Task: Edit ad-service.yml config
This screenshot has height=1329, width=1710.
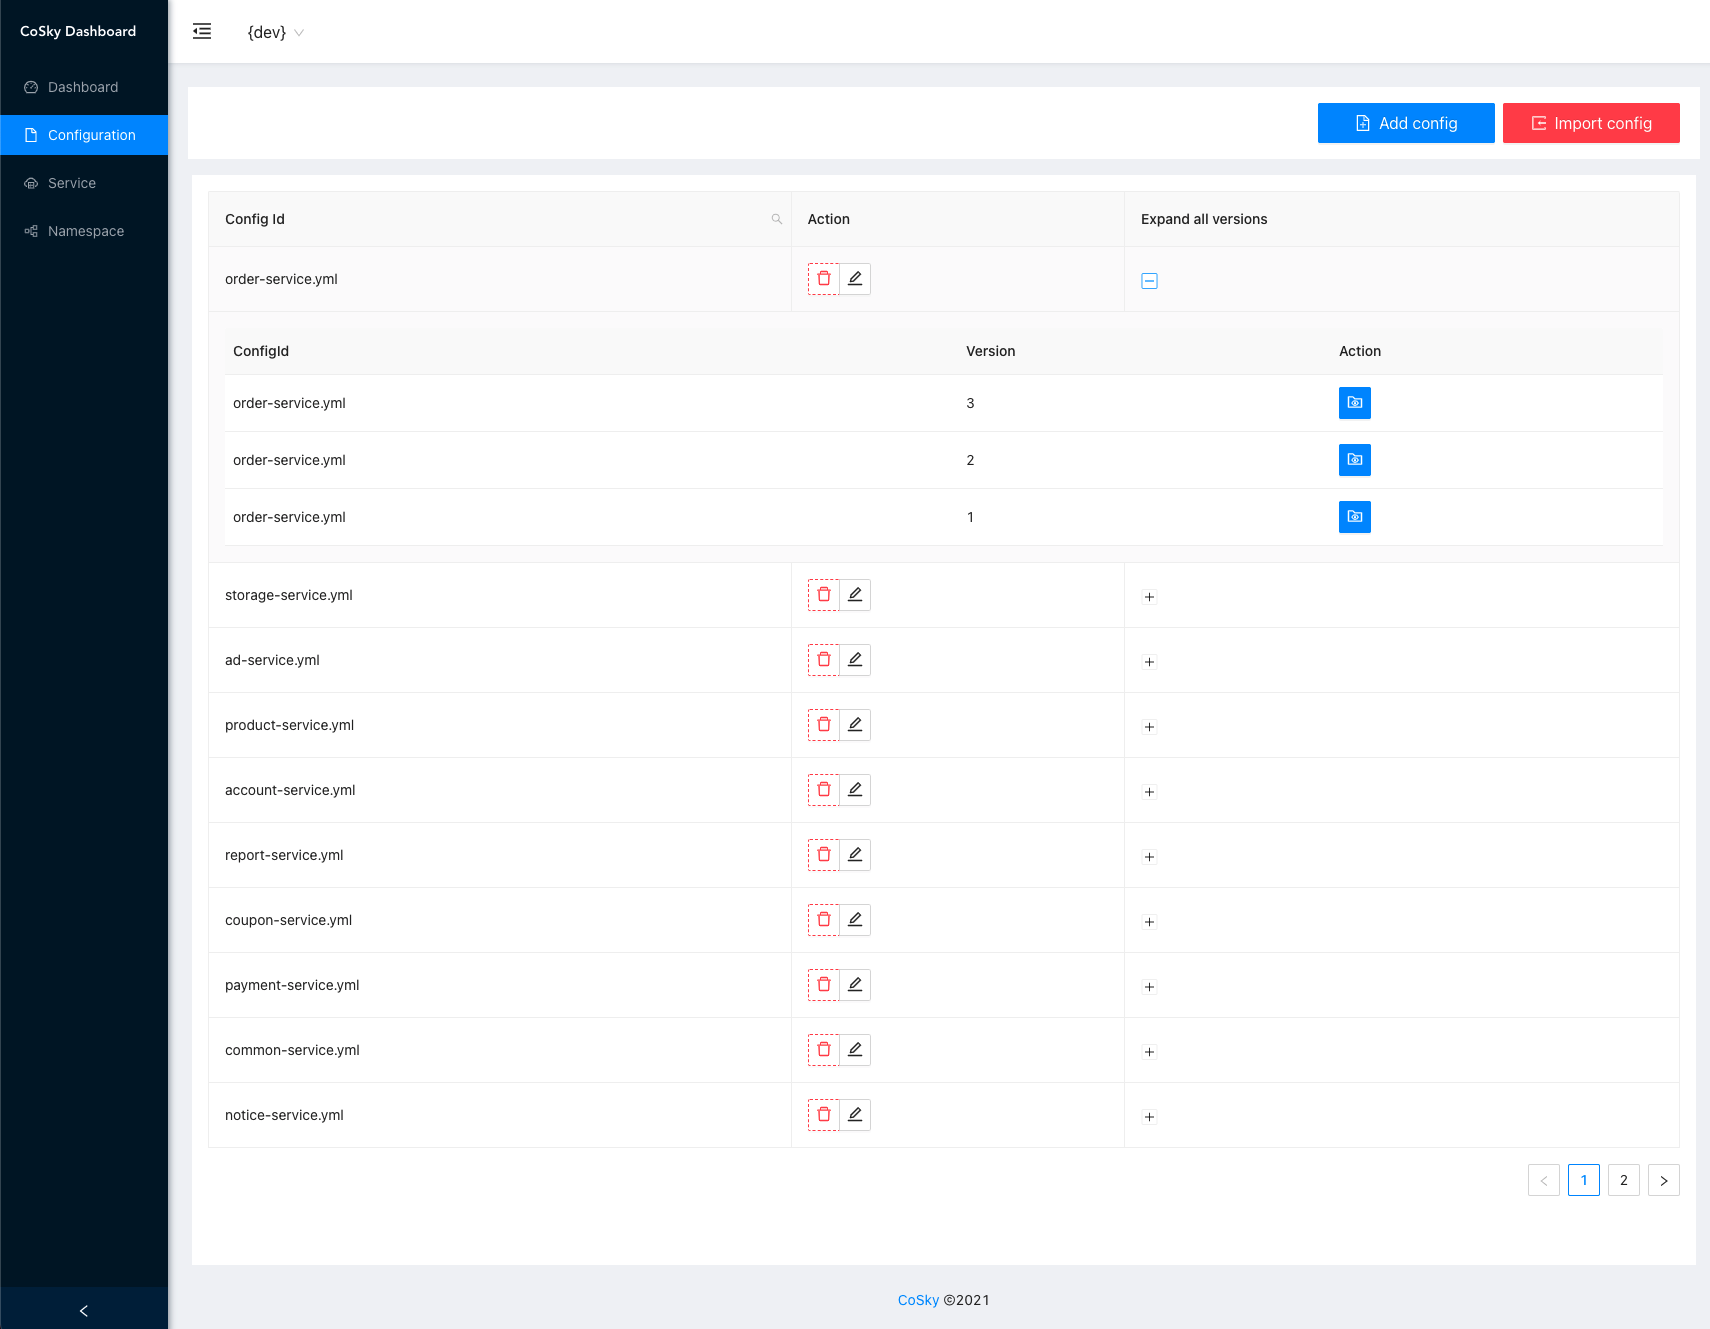Action: point(855,660)
